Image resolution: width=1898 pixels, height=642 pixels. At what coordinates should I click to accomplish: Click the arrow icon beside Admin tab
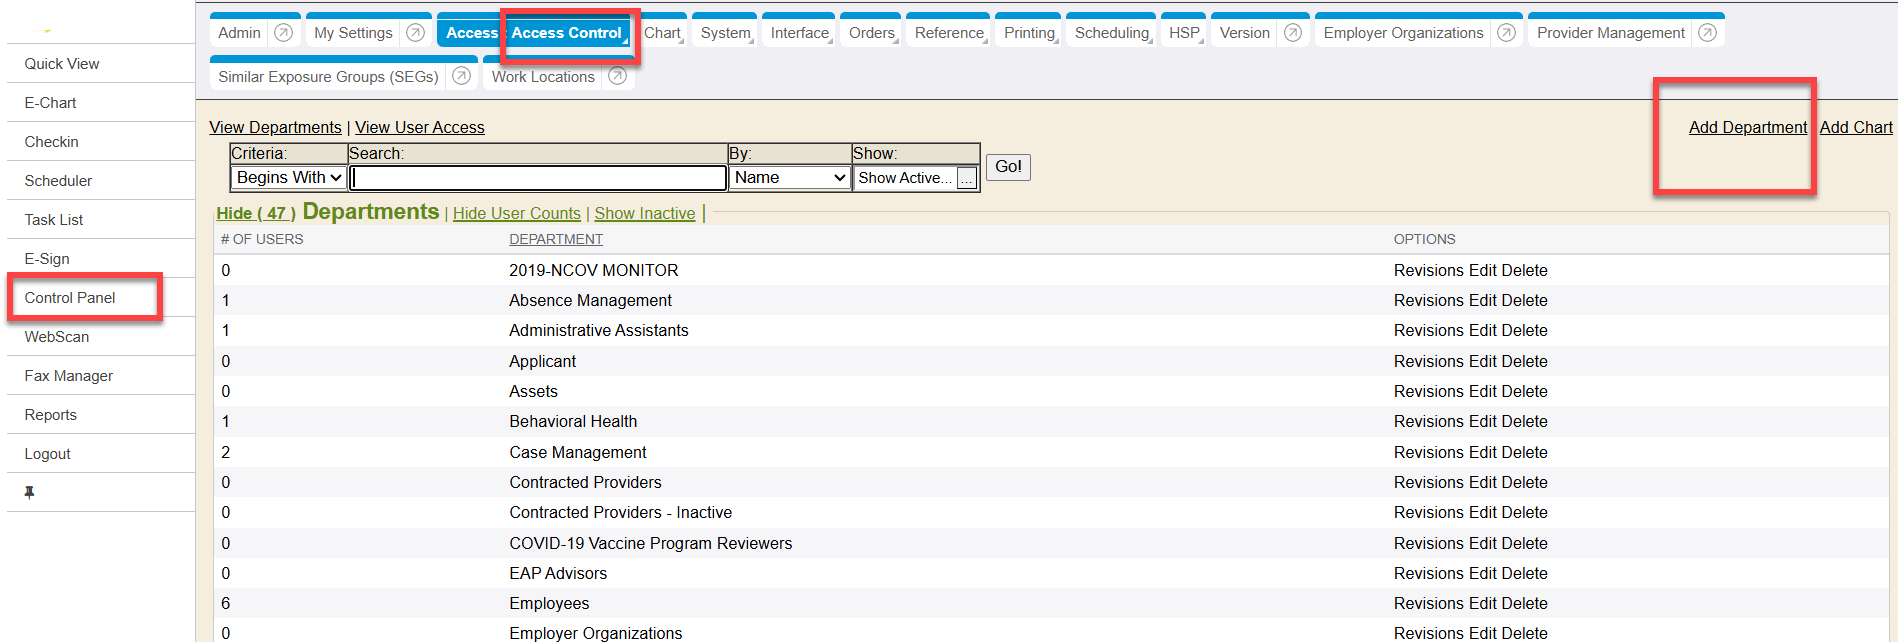(x=283, y=33)
